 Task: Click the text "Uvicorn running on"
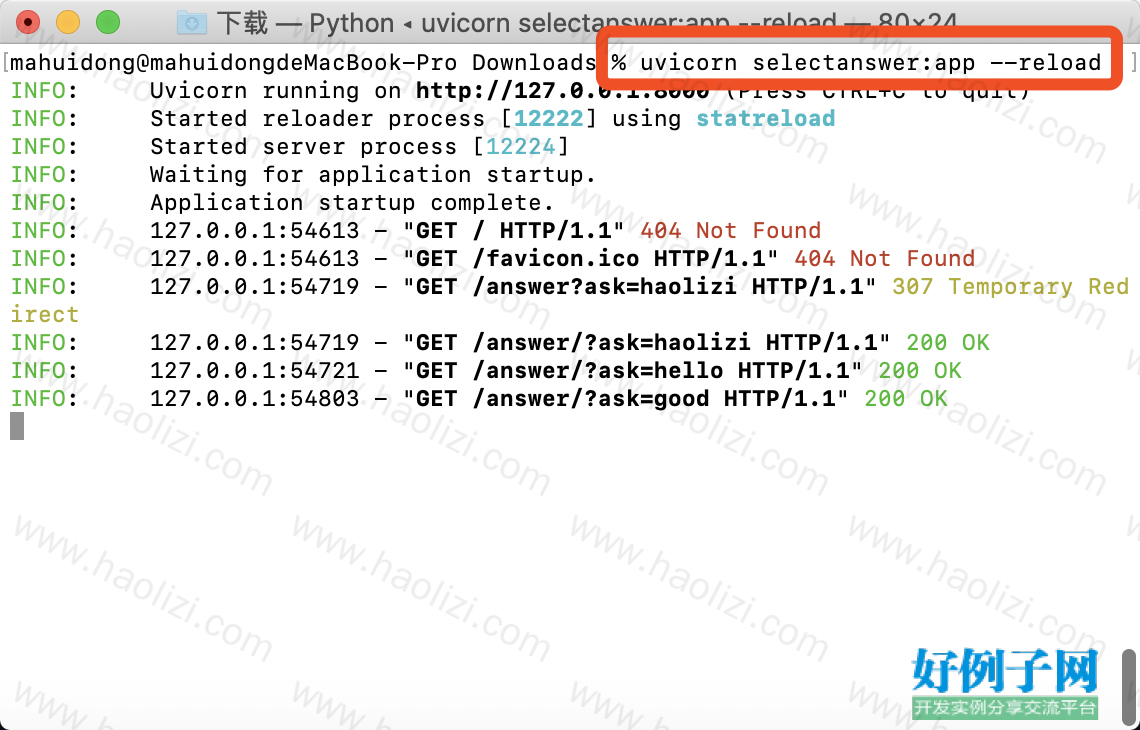point(276,91)
